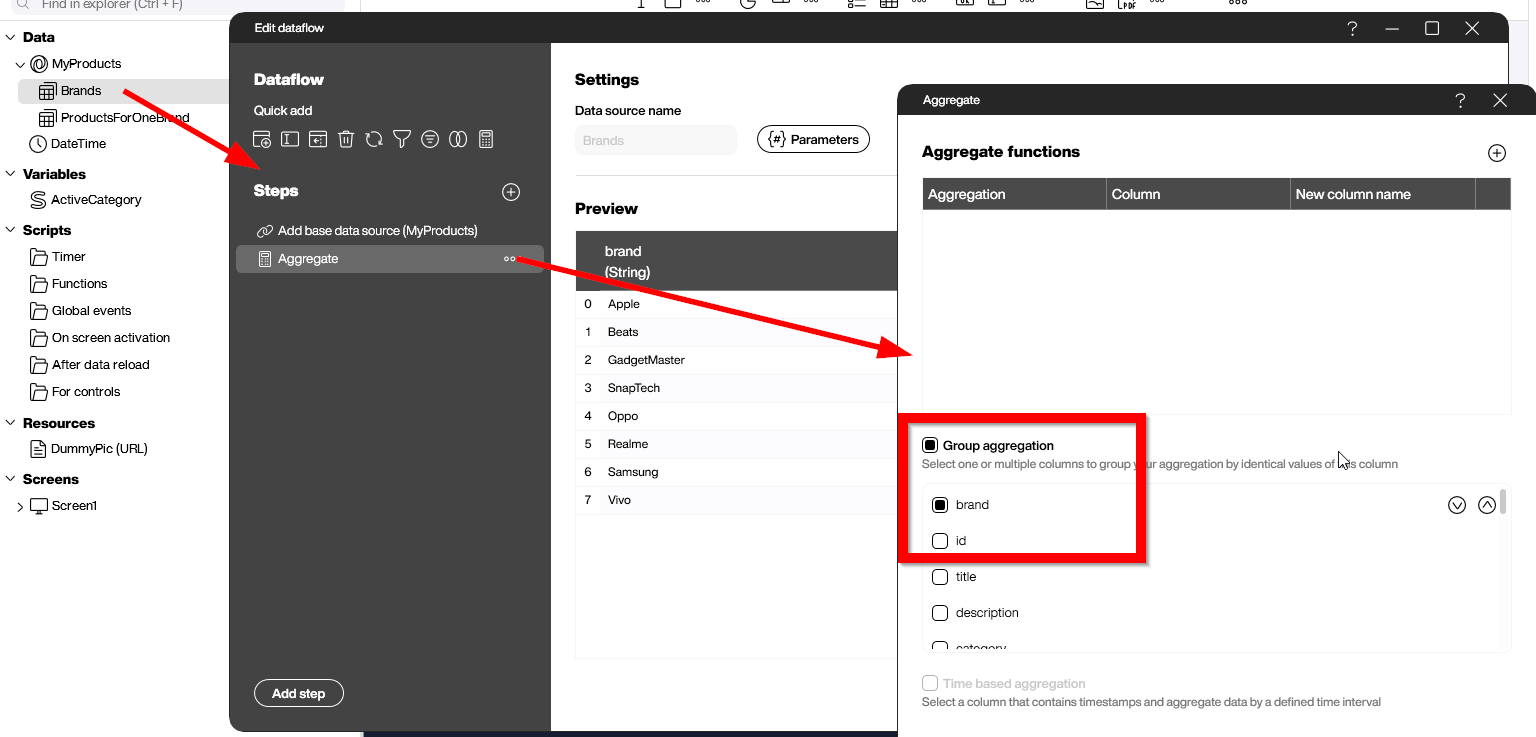
Task: Check the title column checkbox
Action: [x=940, y=576]
